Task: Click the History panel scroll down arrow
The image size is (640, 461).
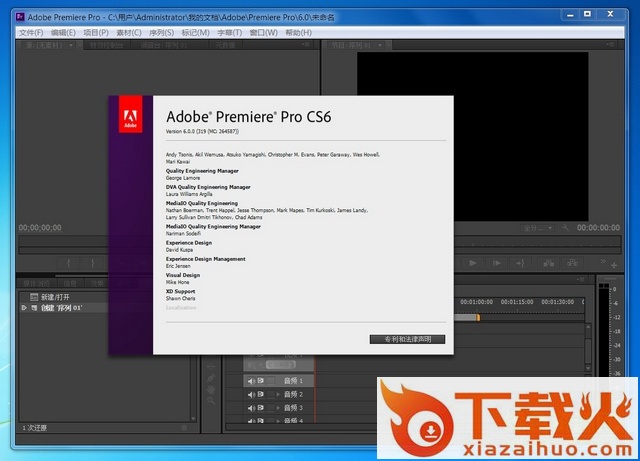Action: pos(193,419)
